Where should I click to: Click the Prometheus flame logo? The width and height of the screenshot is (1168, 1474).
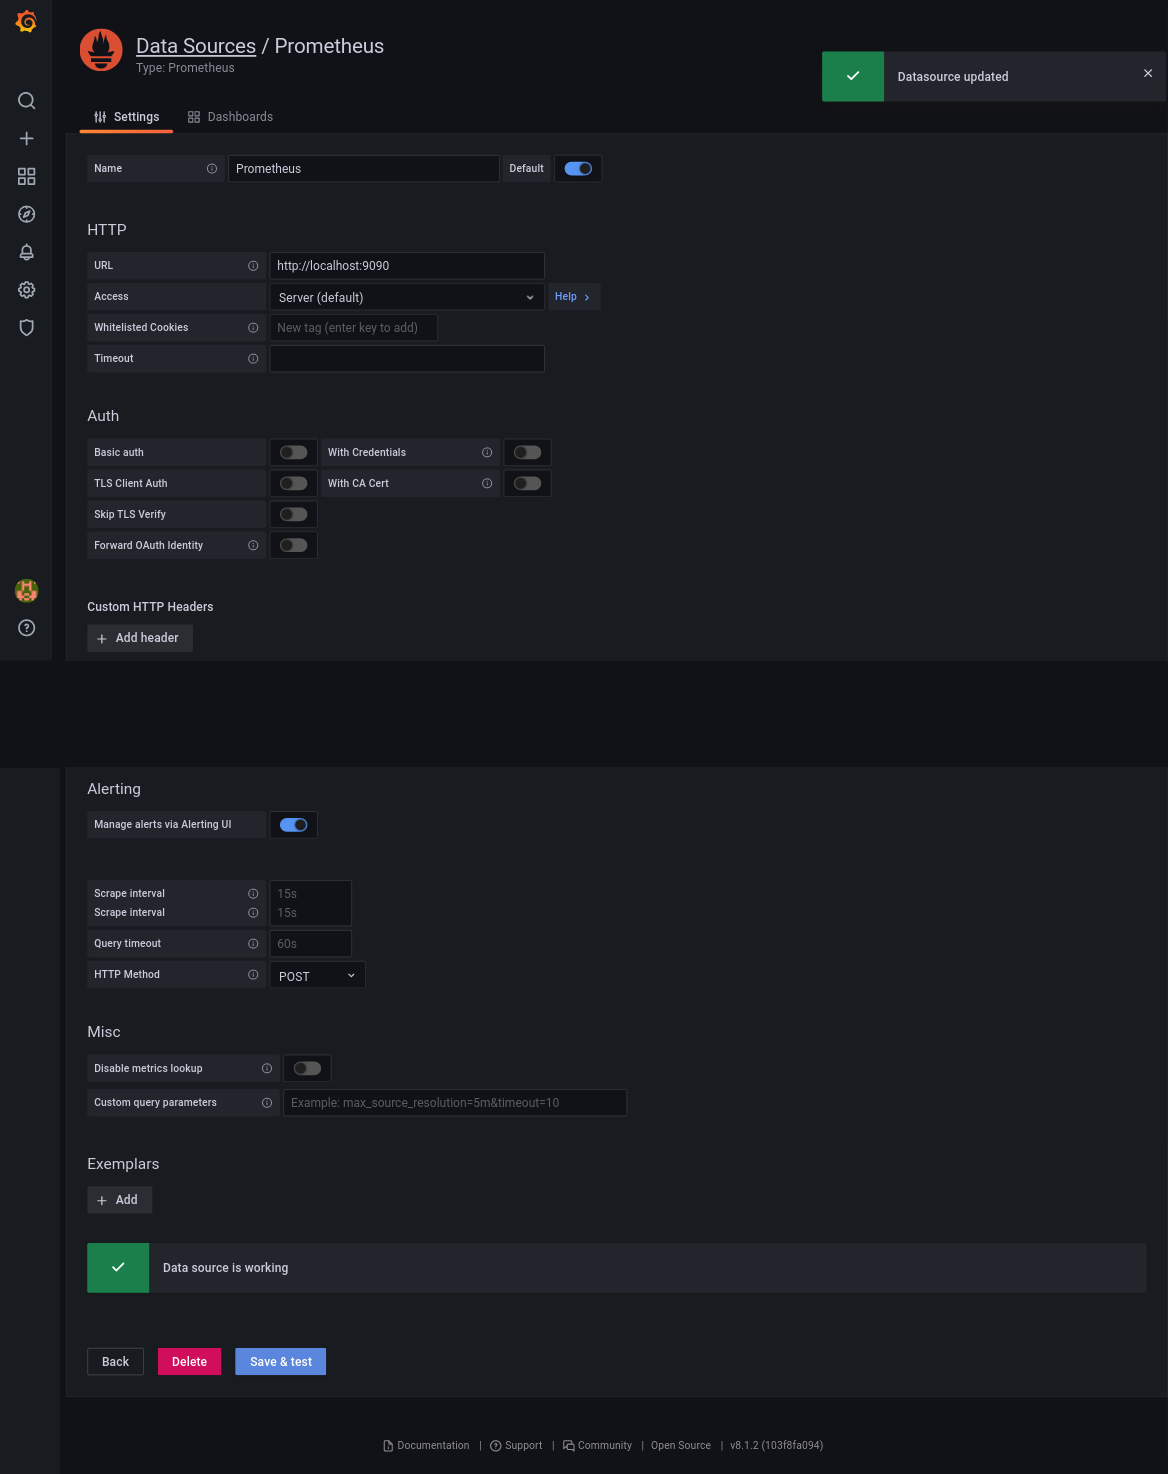pyautogui.click(x=101, y=50)
